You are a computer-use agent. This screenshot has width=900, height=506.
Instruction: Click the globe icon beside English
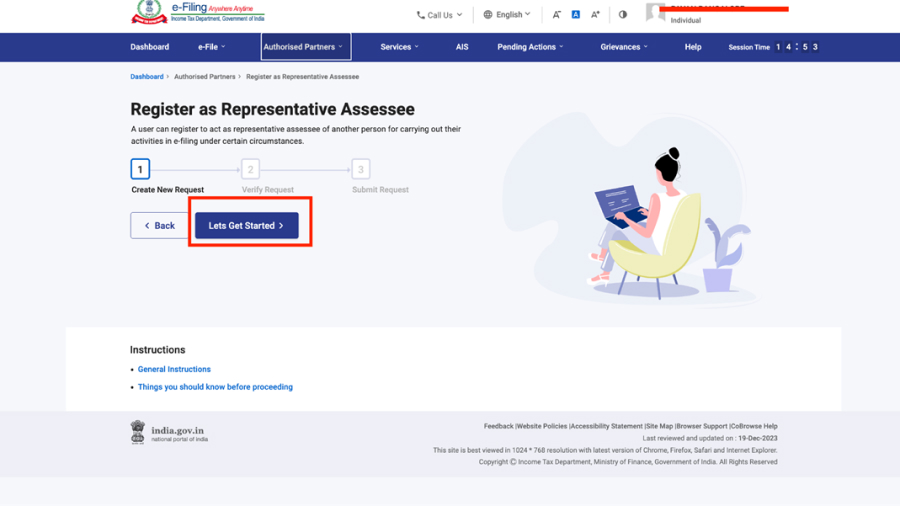point(488,14)
